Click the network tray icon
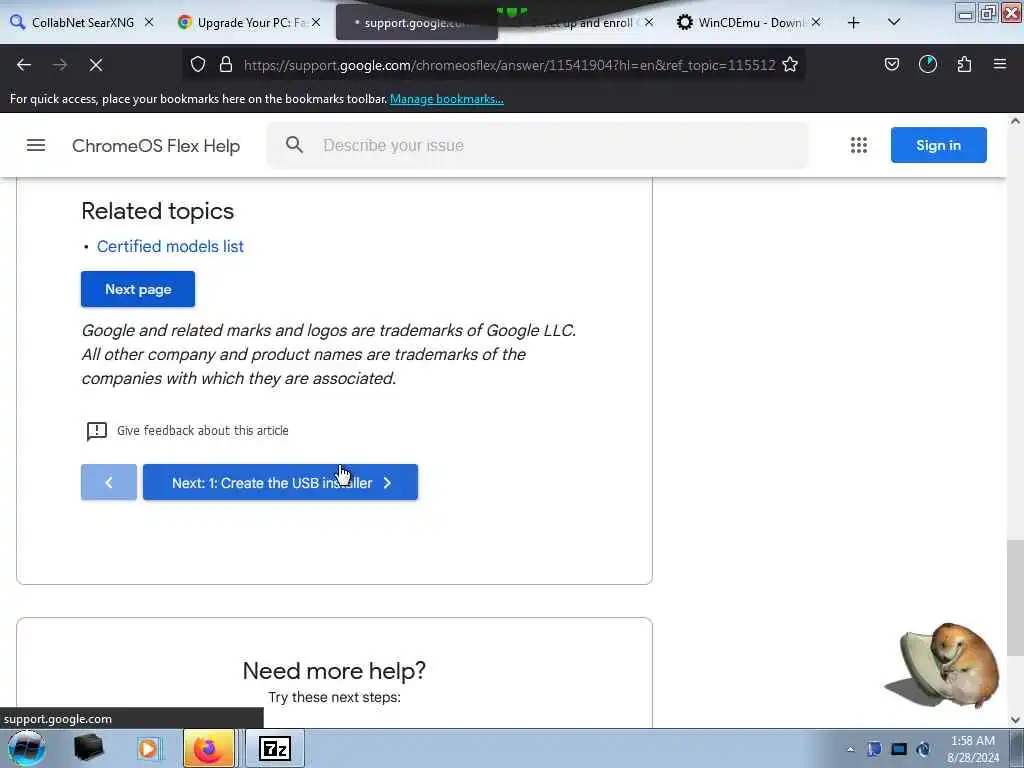 (x=899, y=749)
